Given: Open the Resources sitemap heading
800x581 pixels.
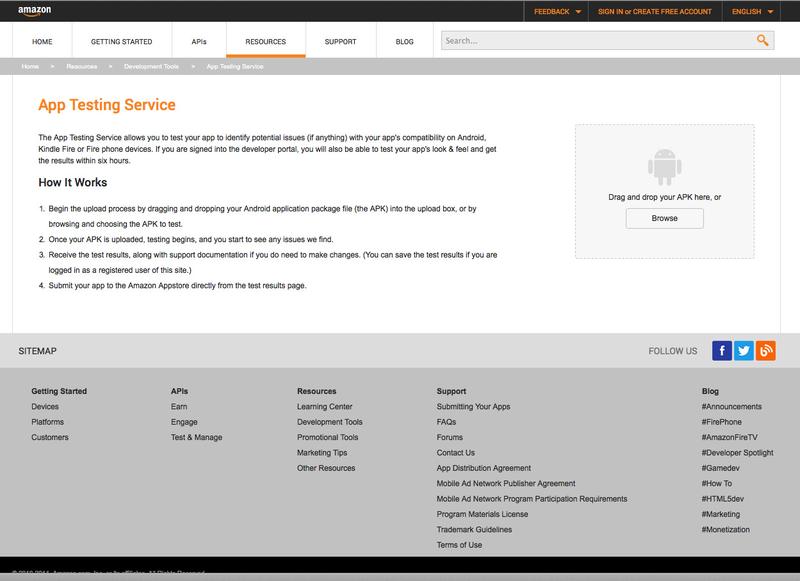Looking at the screenshot, I should [x=317, y=391].
